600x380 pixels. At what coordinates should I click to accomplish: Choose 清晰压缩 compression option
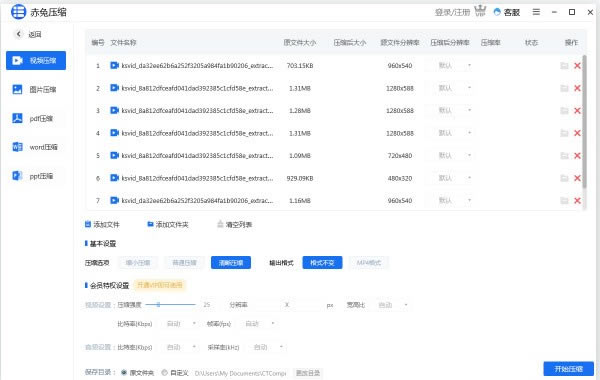tap(231, 263)
